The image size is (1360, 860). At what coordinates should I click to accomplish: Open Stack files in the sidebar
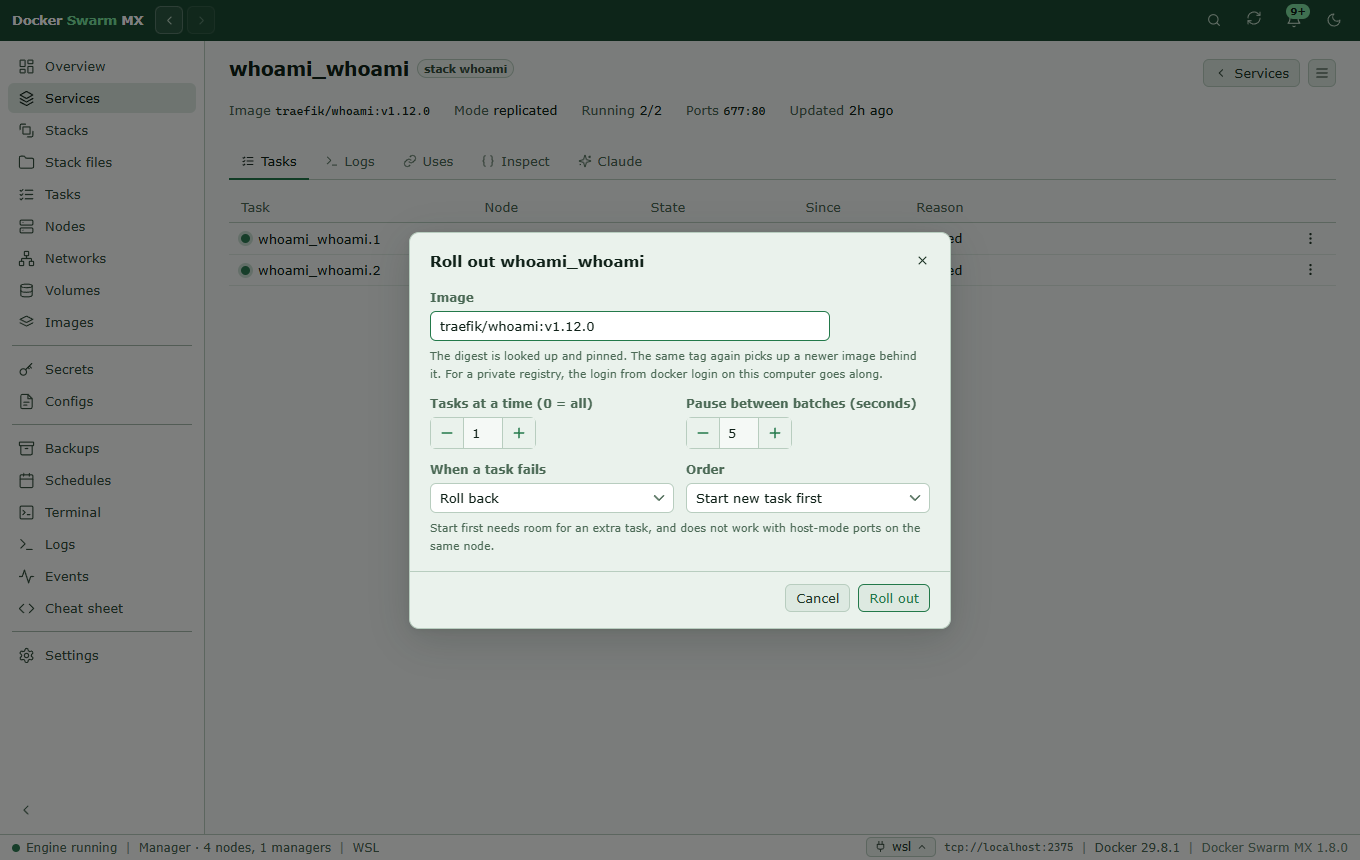102,162
